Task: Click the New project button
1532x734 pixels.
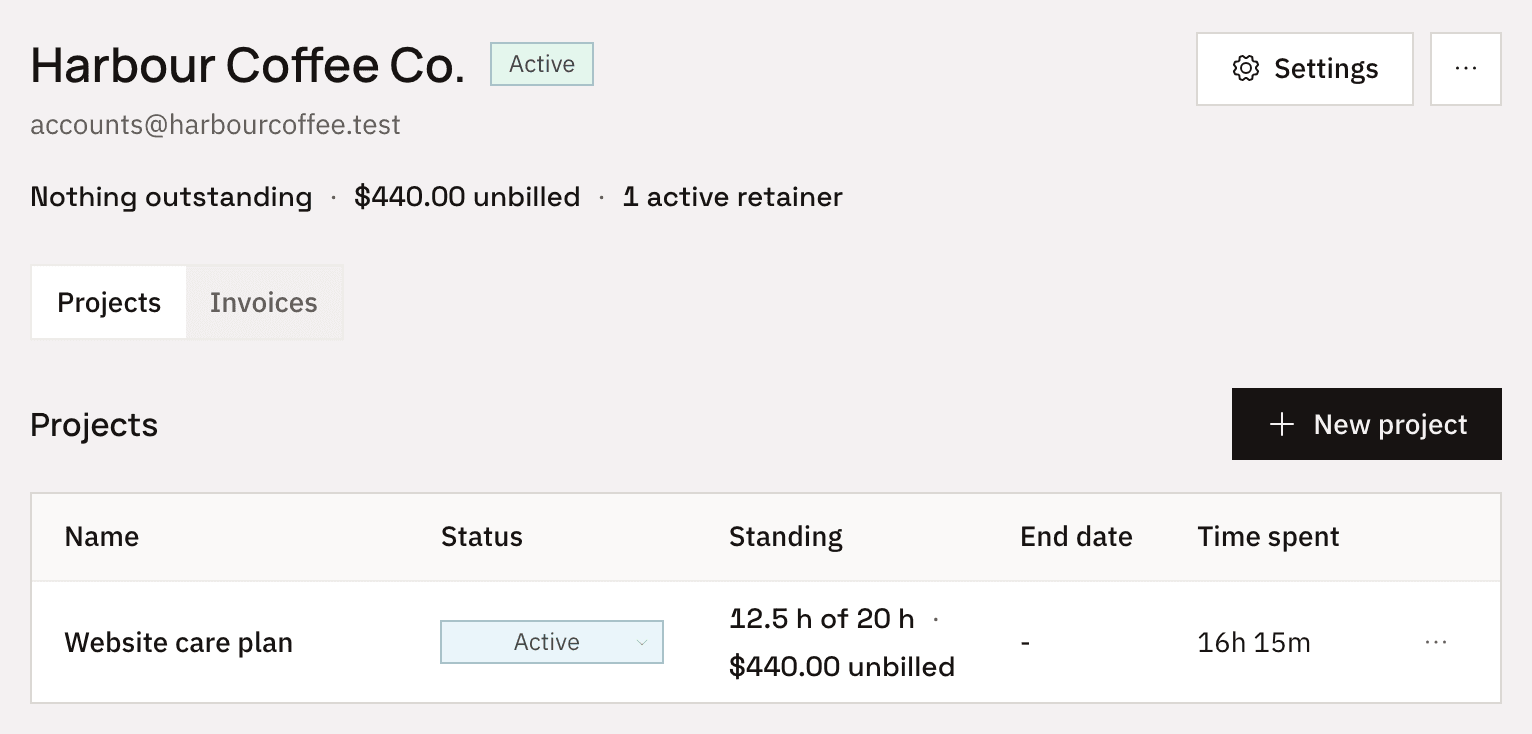Action: pyautogui.click(x=1366, y=424)
